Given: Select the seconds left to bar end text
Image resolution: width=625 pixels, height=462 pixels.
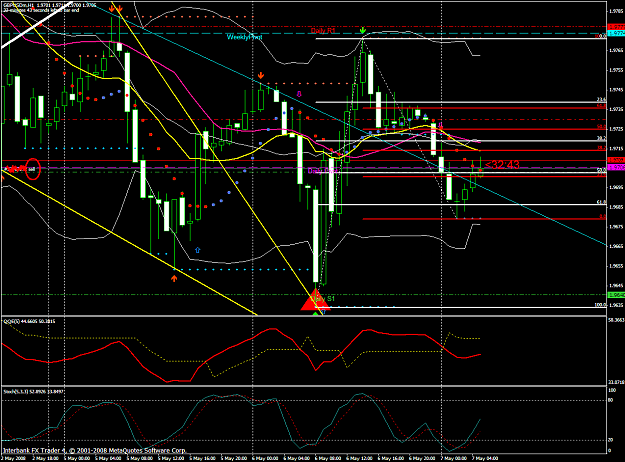Looking at the screenshot, I should (x=41, y=10).
